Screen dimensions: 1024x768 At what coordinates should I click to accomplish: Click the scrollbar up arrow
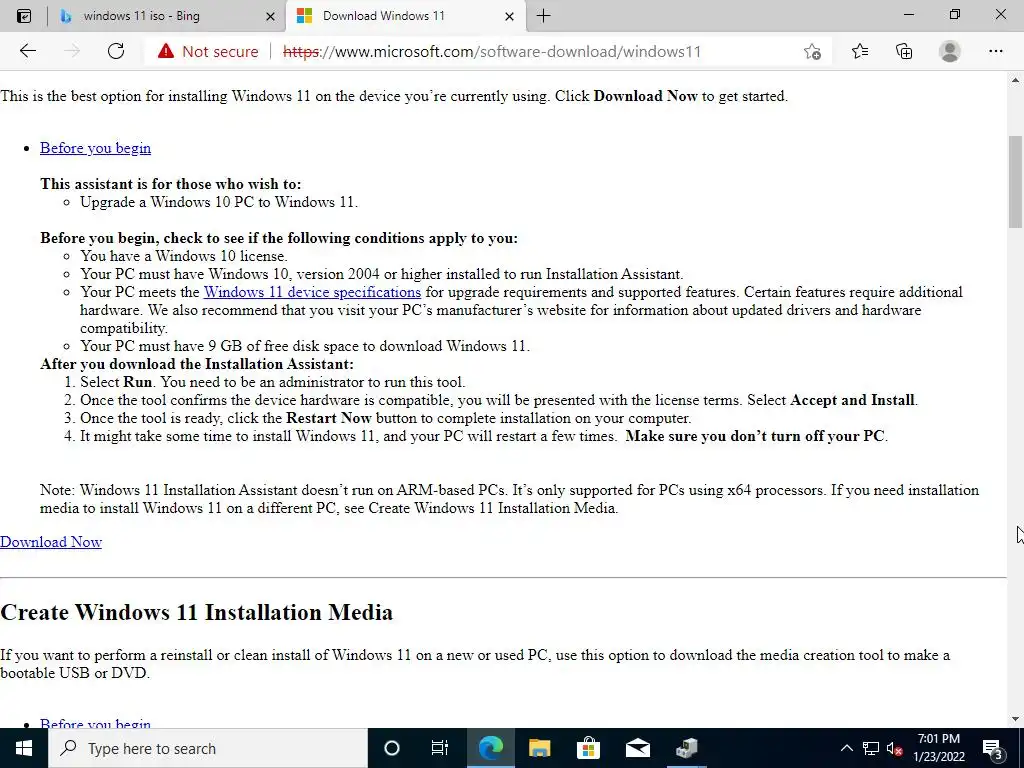coord(1015,80)
